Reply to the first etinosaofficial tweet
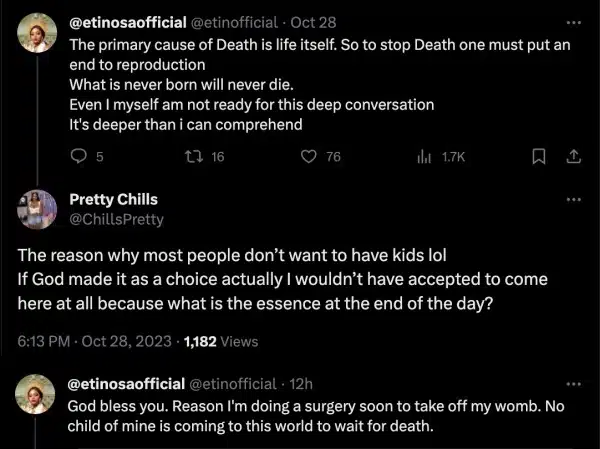Viewport: 600px width, 449px height. click(80, 156)
